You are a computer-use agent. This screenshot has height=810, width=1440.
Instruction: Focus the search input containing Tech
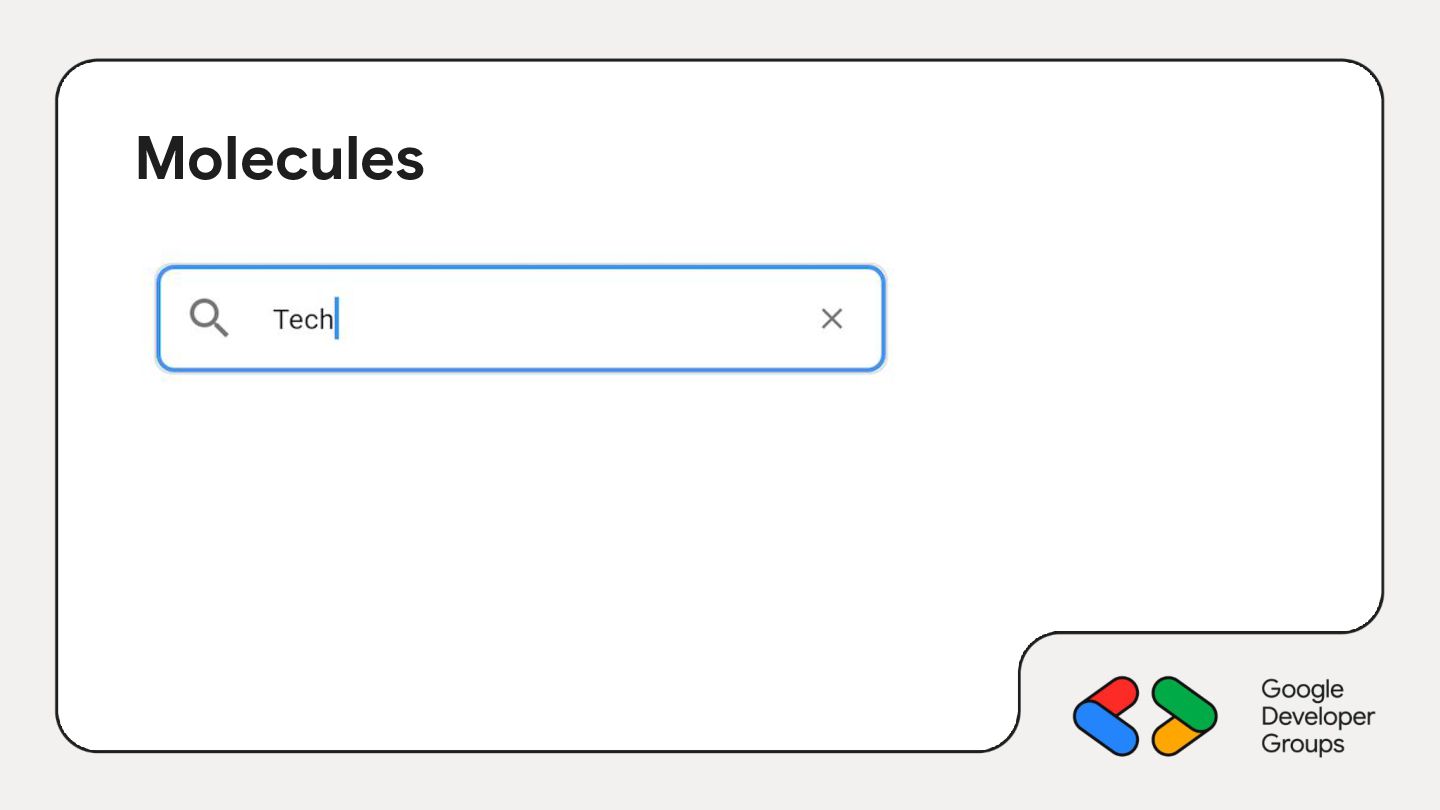click(x=521, y=319)
